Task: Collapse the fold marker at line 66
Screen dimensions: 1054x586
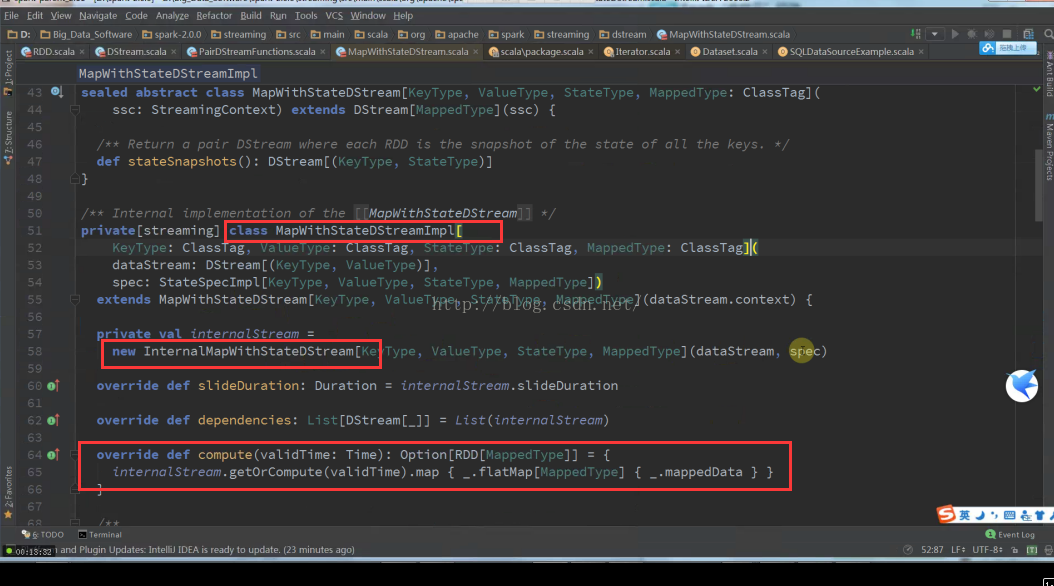Action: pyautogui.click(x=75, y=489)
